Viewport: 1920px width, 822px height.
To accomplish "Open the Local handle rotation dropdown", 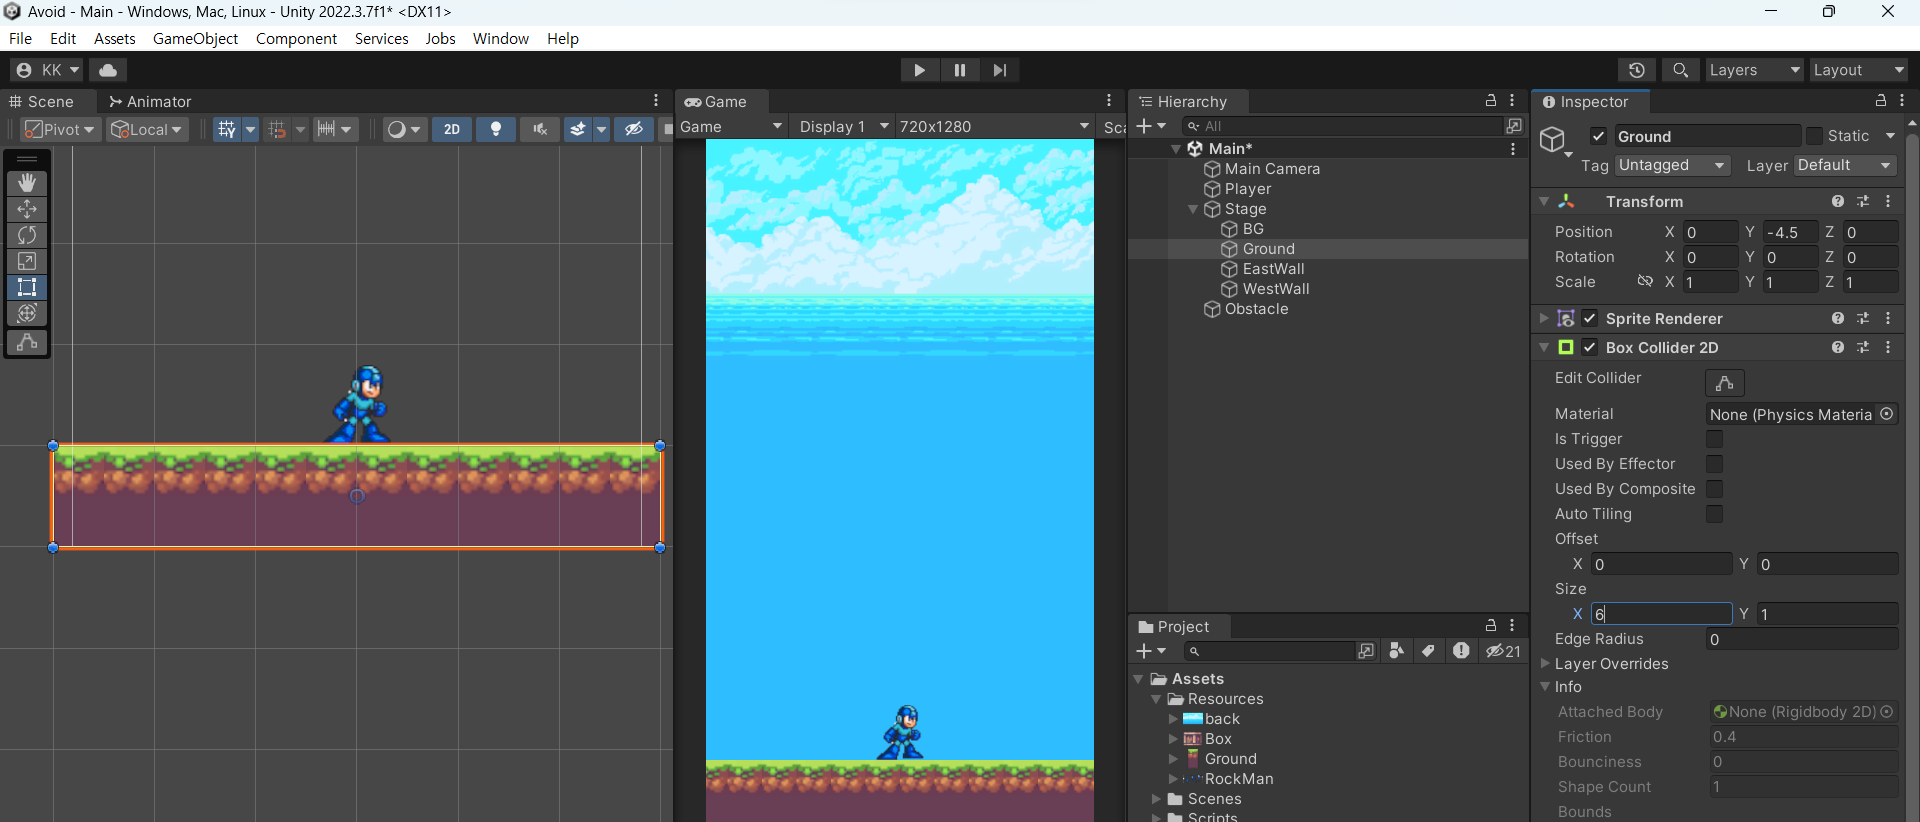I will click(x=147, y=129).
